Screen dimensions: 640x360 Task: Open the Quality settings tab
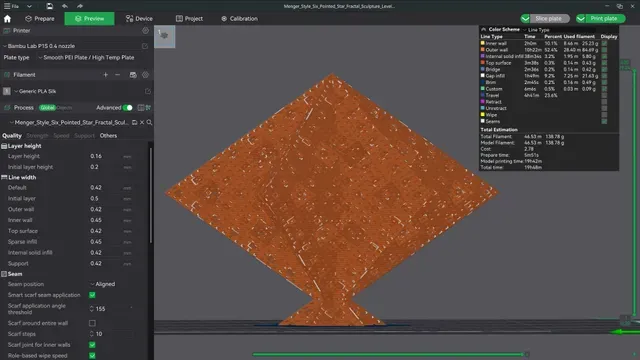coord(12,136)
